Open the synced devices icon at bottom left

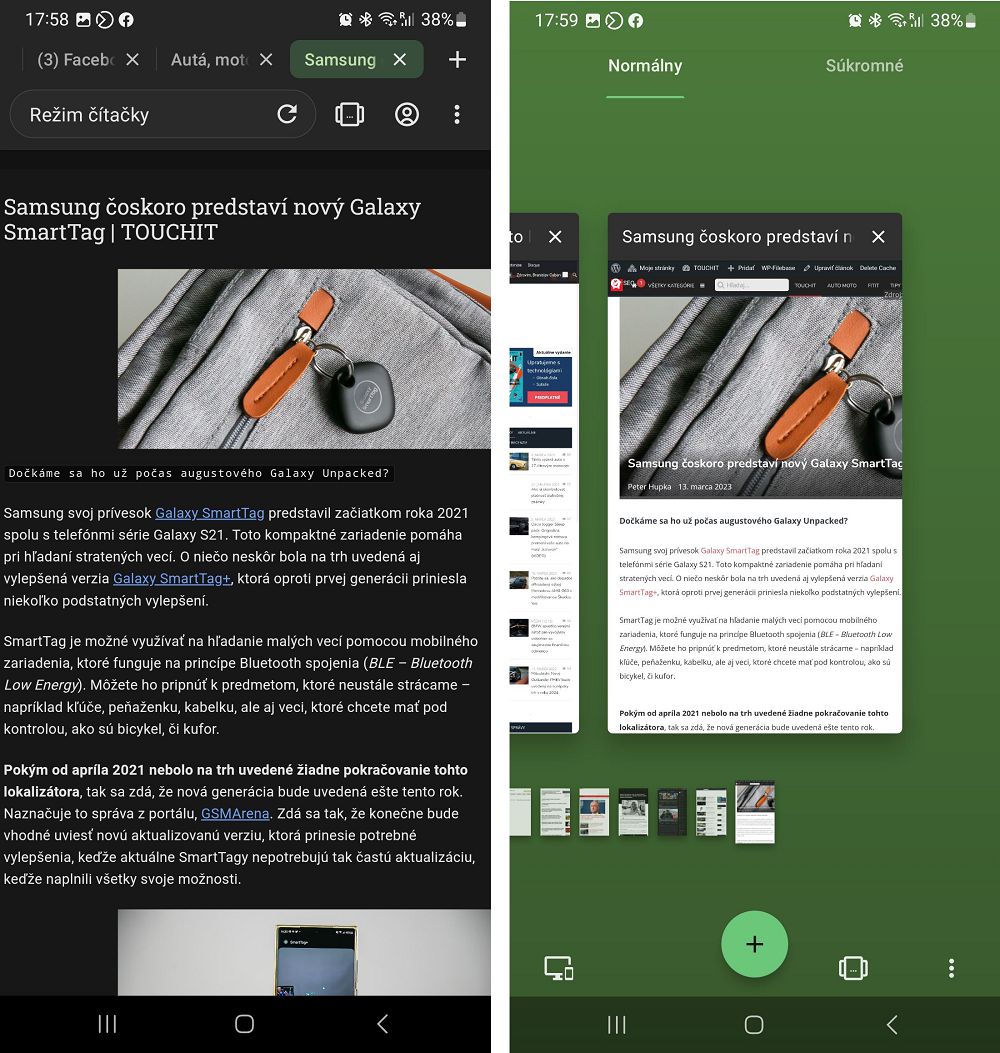pos(558,968)
